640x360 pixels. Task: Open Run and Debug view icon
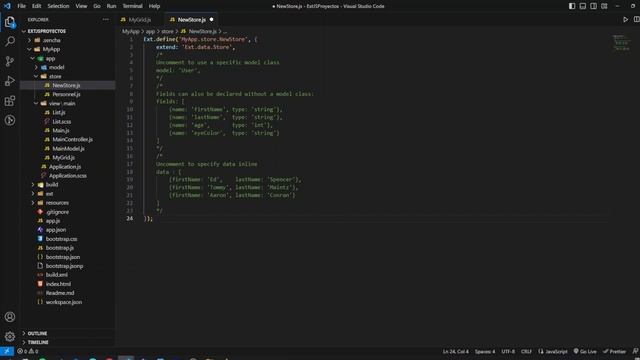10,81
